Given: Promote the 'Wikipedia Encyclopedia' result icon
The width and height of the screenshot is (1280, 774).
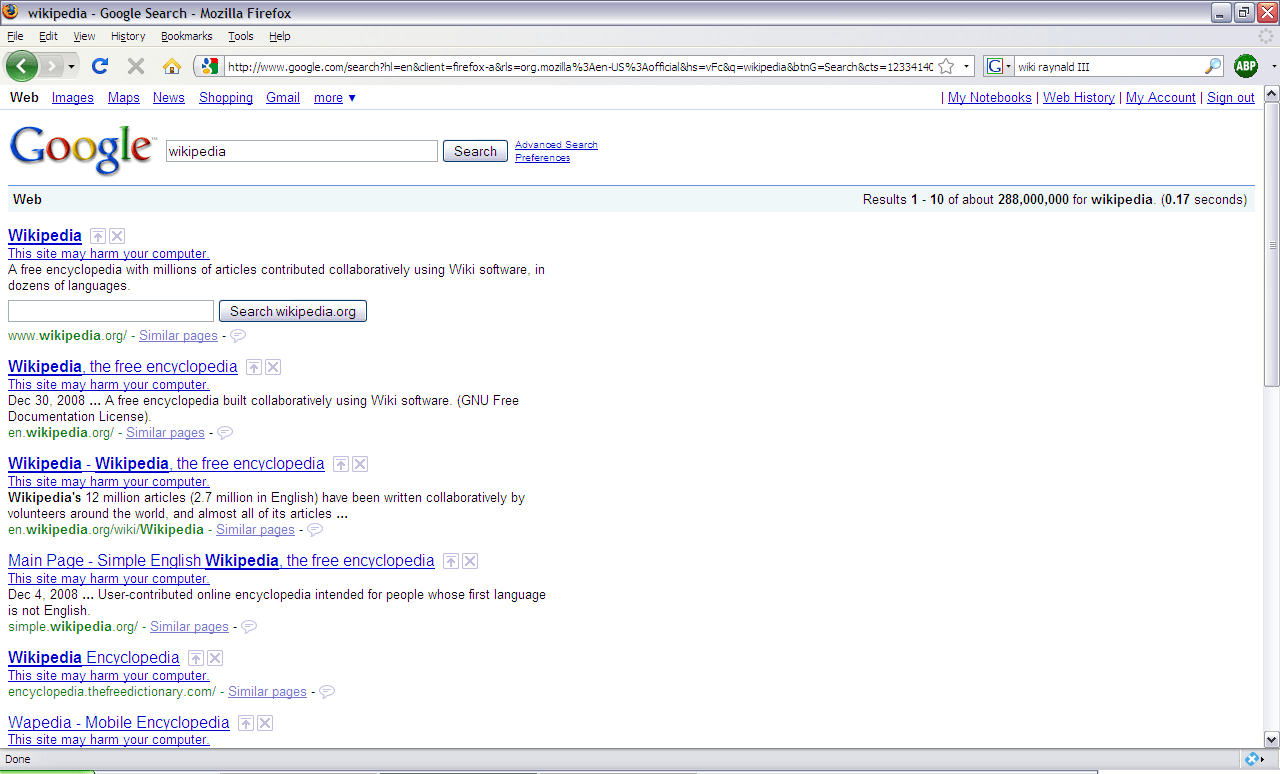Looking at the screenshot, I should coord(195,658).
